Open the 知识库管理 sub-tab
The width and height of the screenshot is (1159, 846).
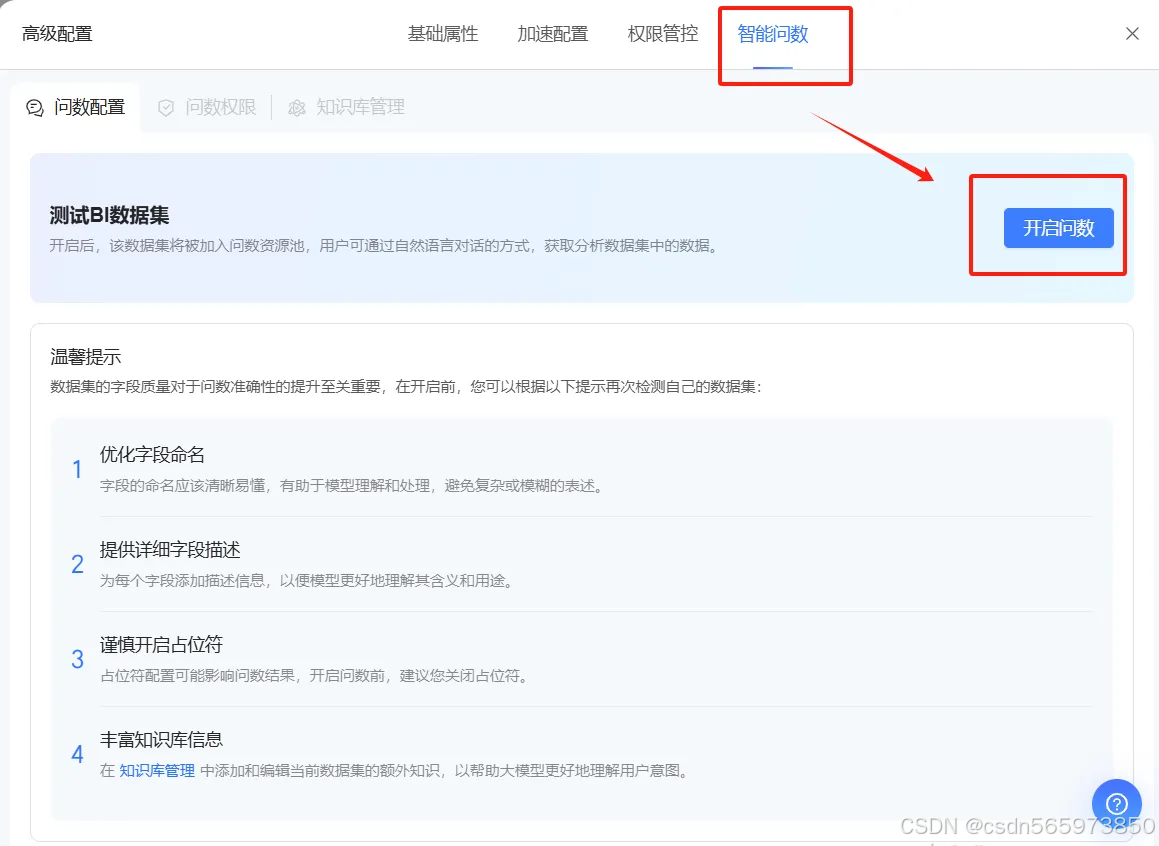[357, 107]
